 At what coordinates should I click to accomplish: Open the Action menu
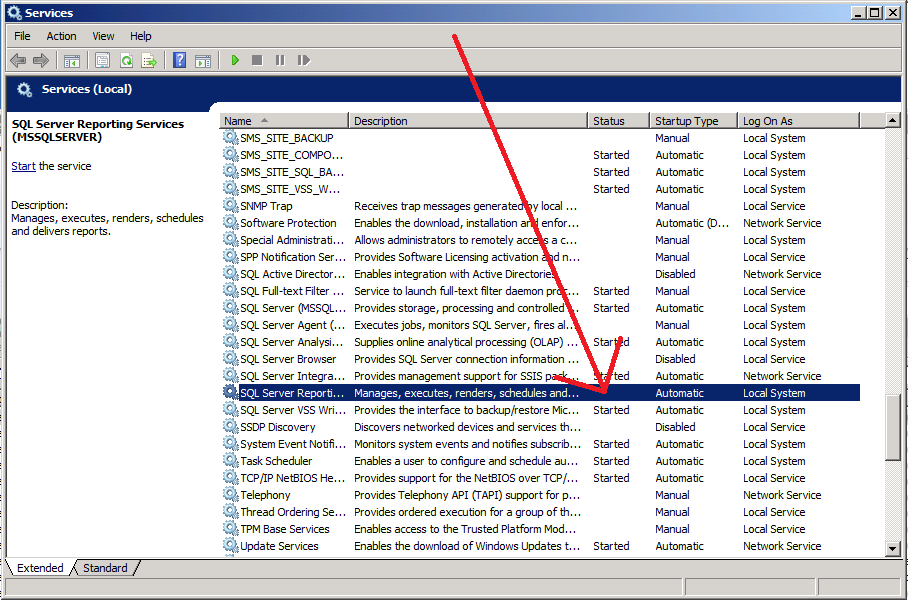point(61,36)
